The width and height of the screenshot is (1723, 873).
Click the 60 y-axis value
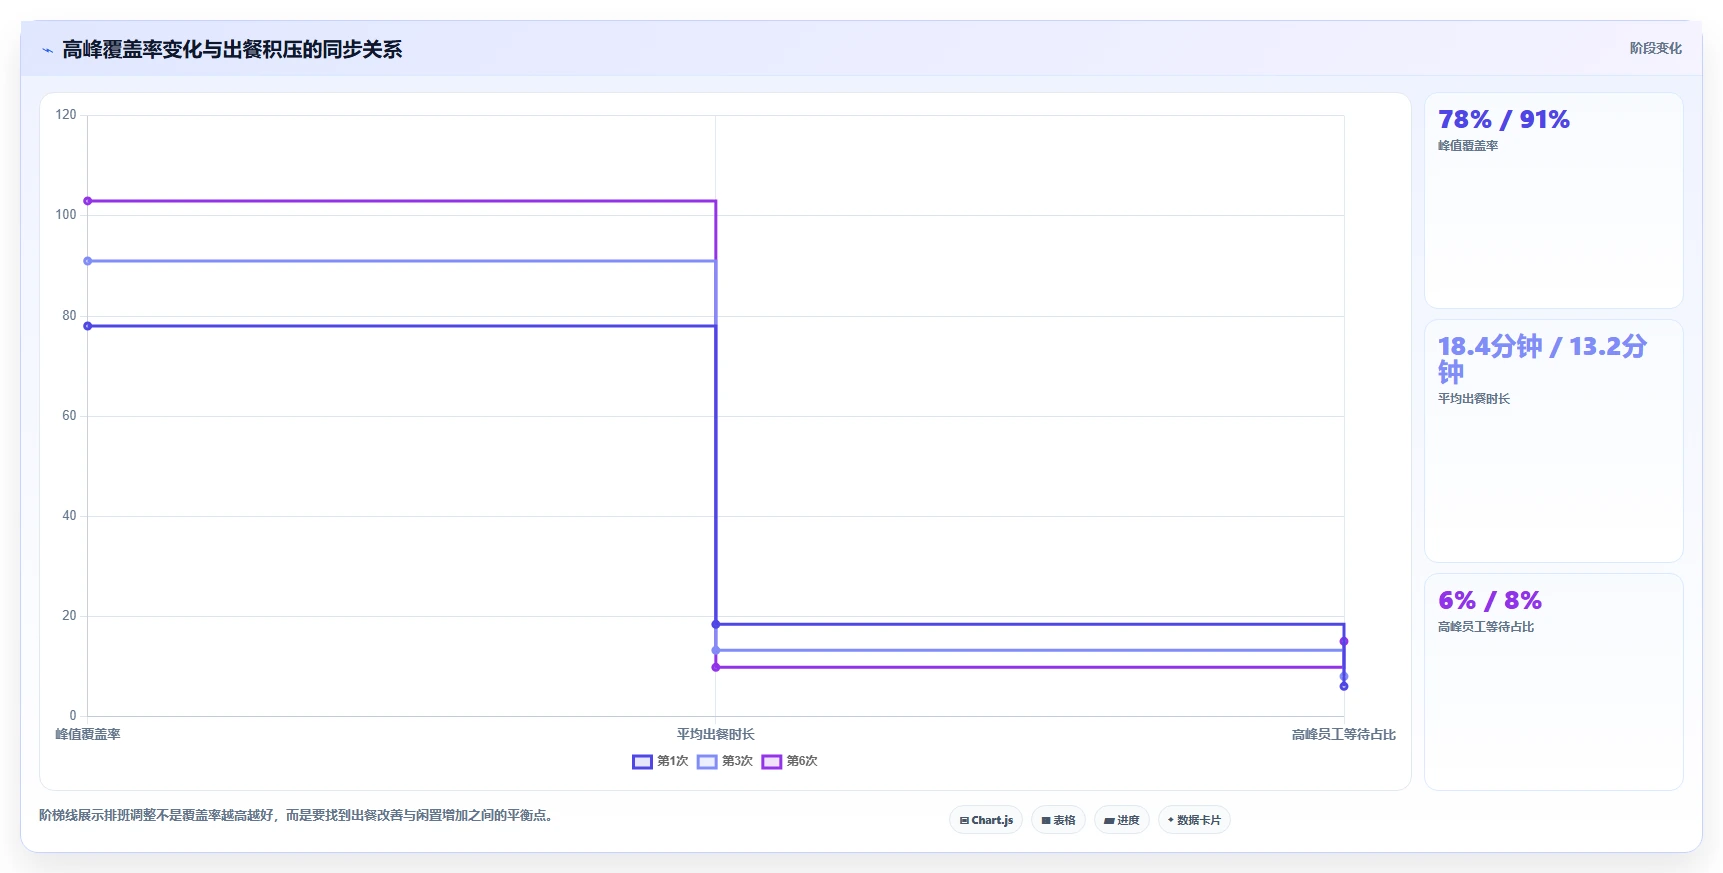69,416
